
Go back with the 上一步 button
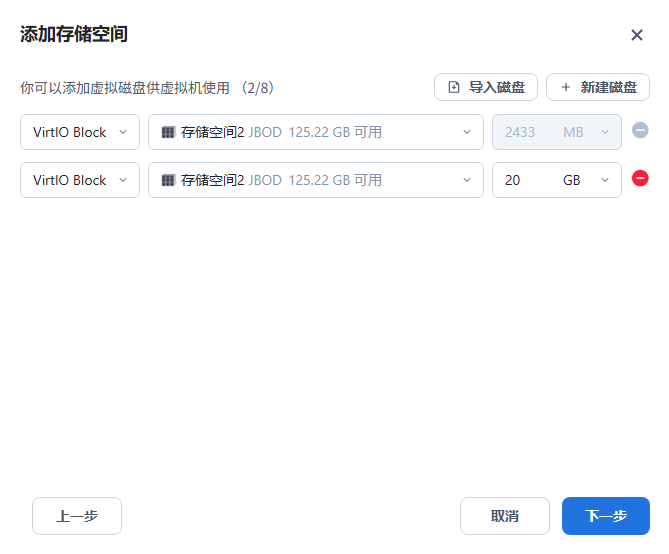77,516
